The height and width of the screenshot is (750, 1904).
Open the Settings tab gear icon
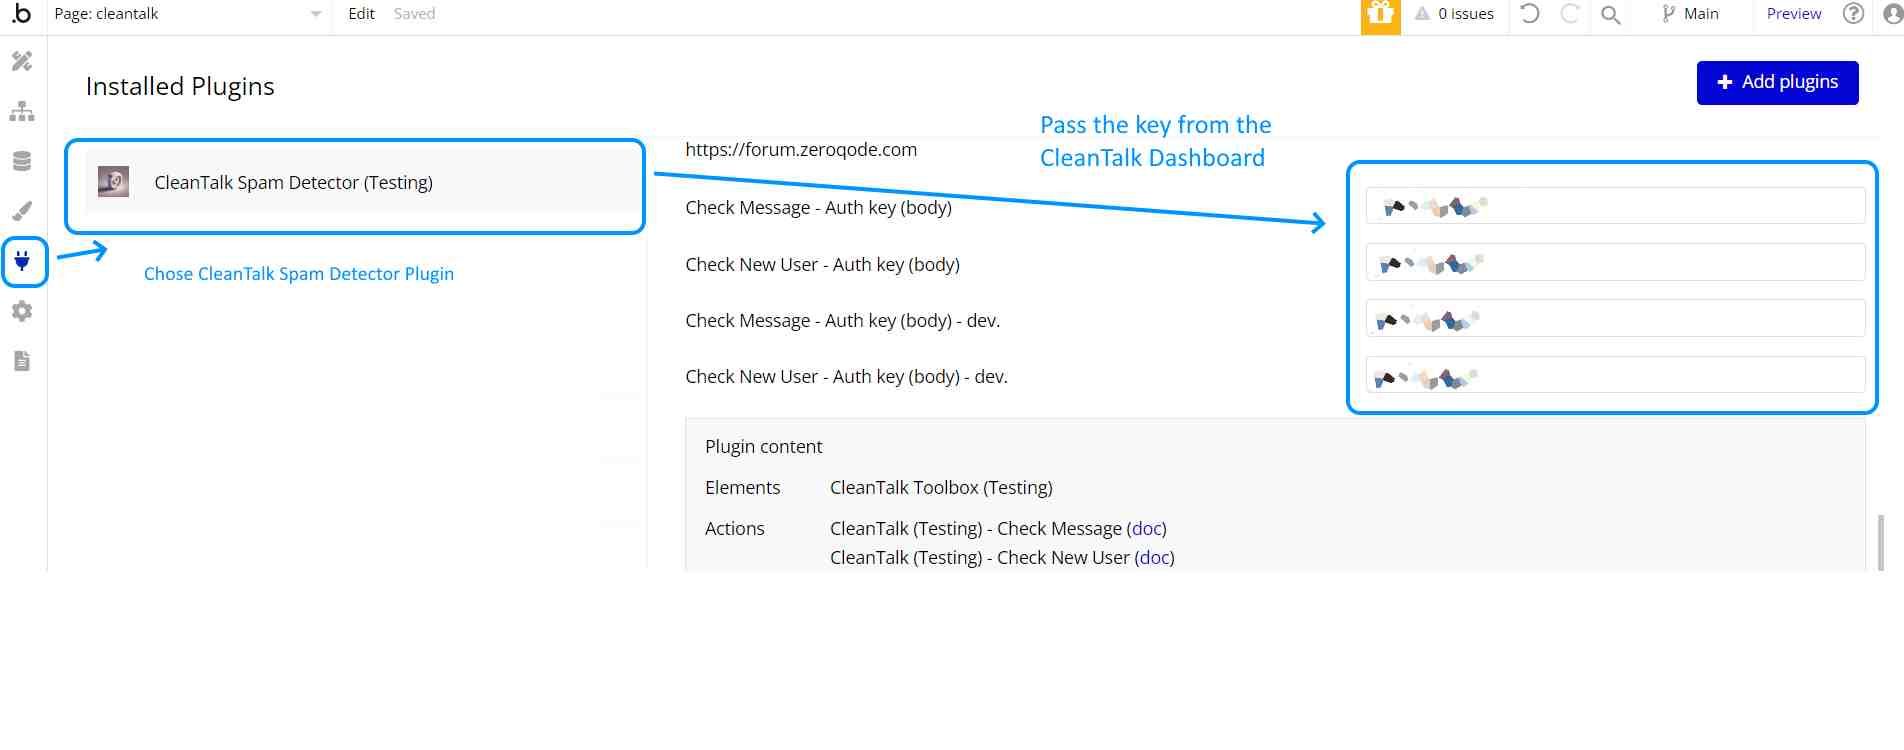point(22,311)
